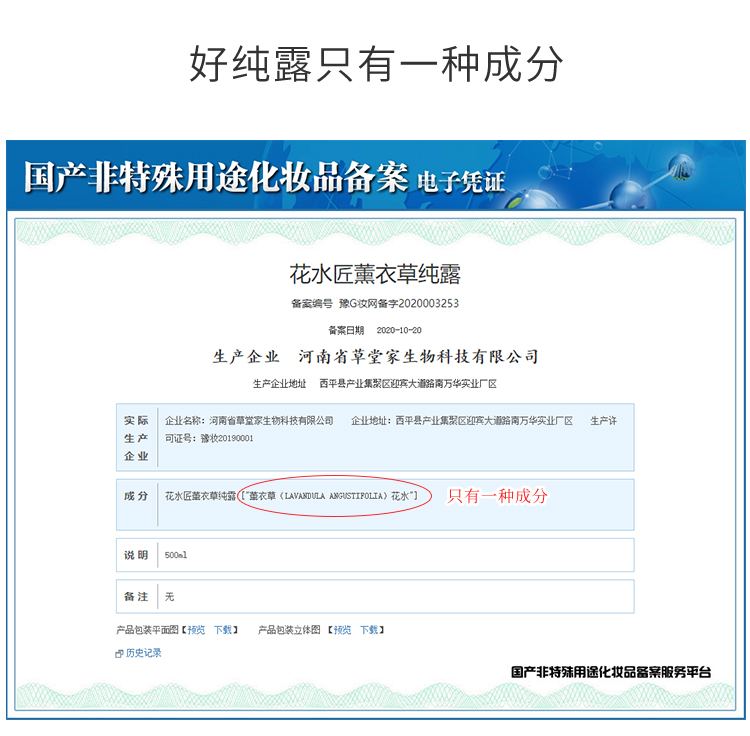The height and width of the screenshot is (736, 750).
Task: Click the red-circled lavender ingredient text
Action: tap(330, 496)
